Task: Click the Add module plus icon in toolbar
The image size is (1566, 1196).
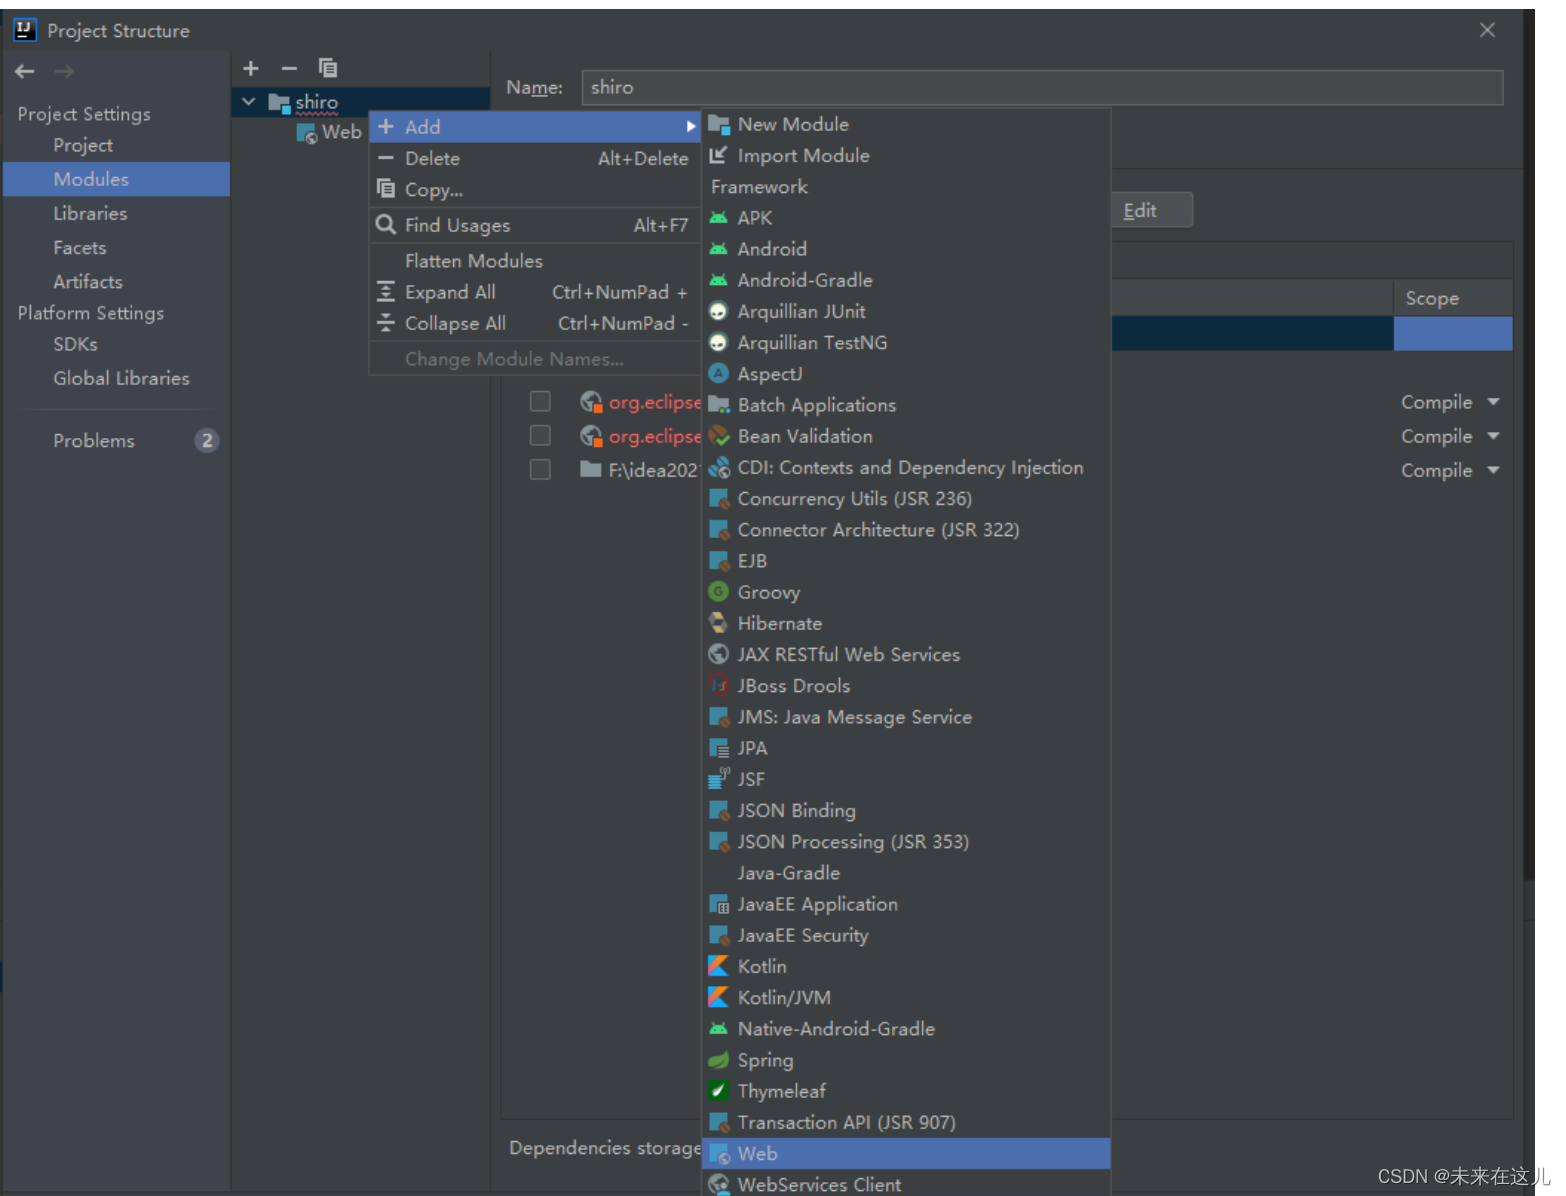Action: [251, 68]
